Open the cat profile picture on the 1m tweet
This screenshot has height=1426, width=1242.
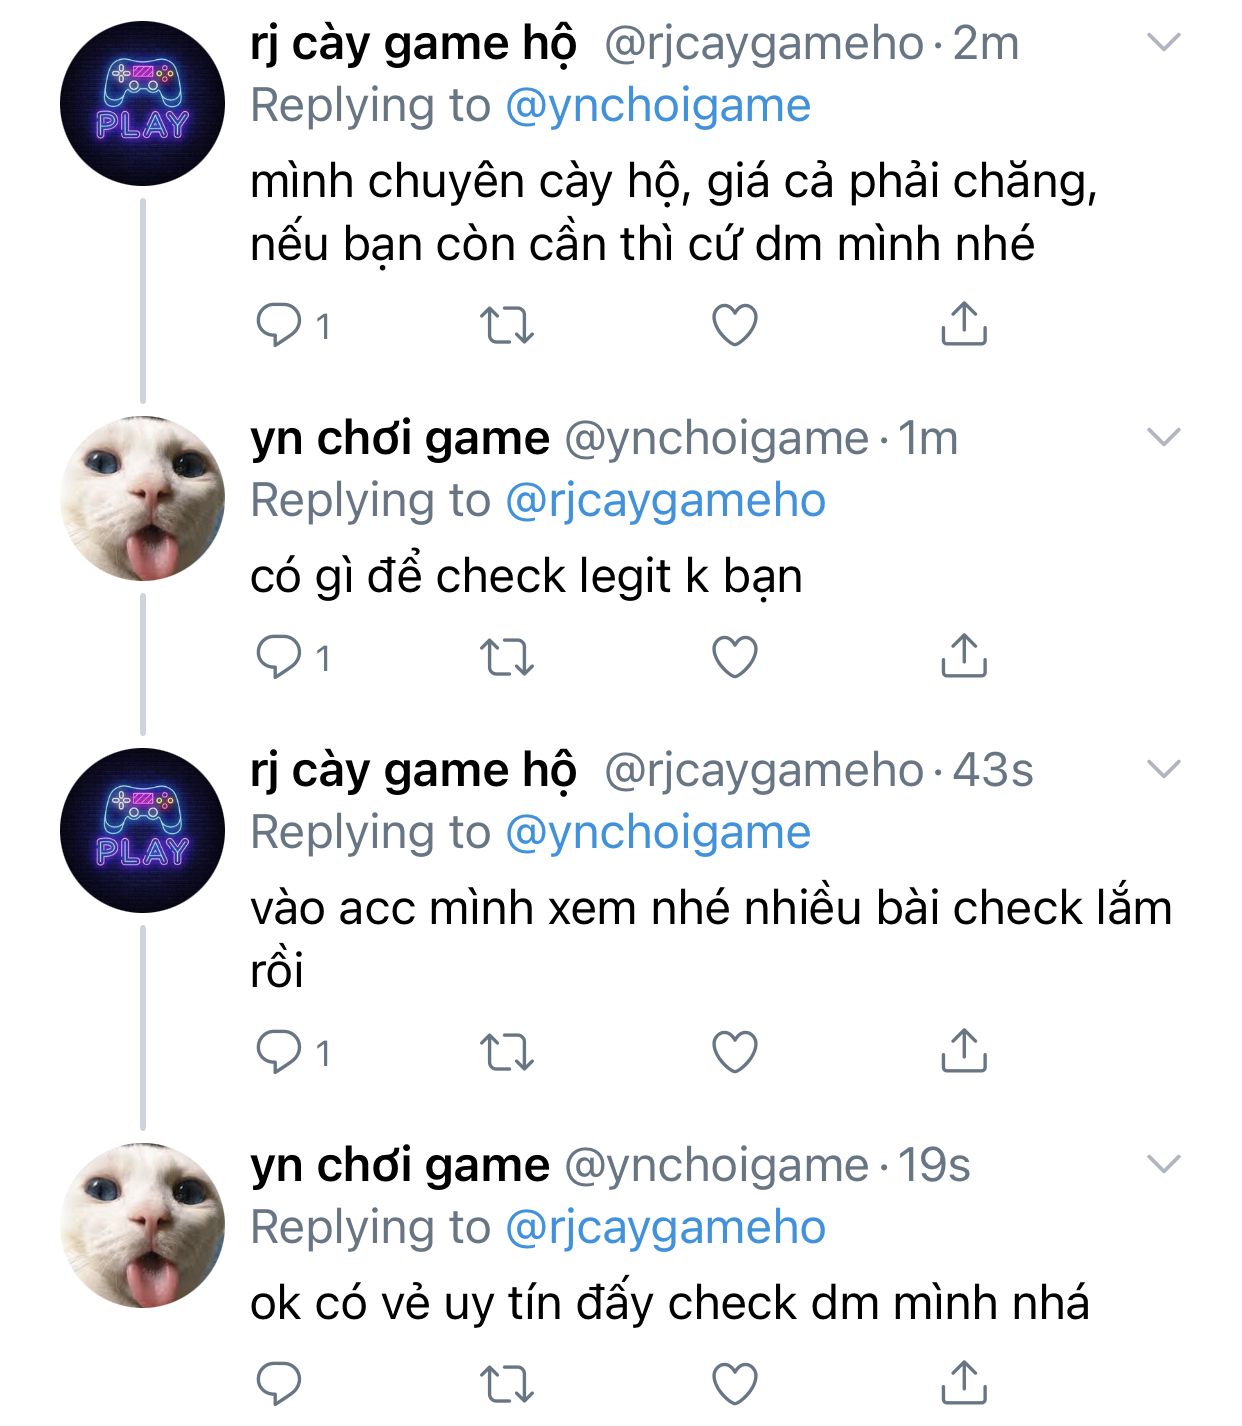[x=142, y=498]
